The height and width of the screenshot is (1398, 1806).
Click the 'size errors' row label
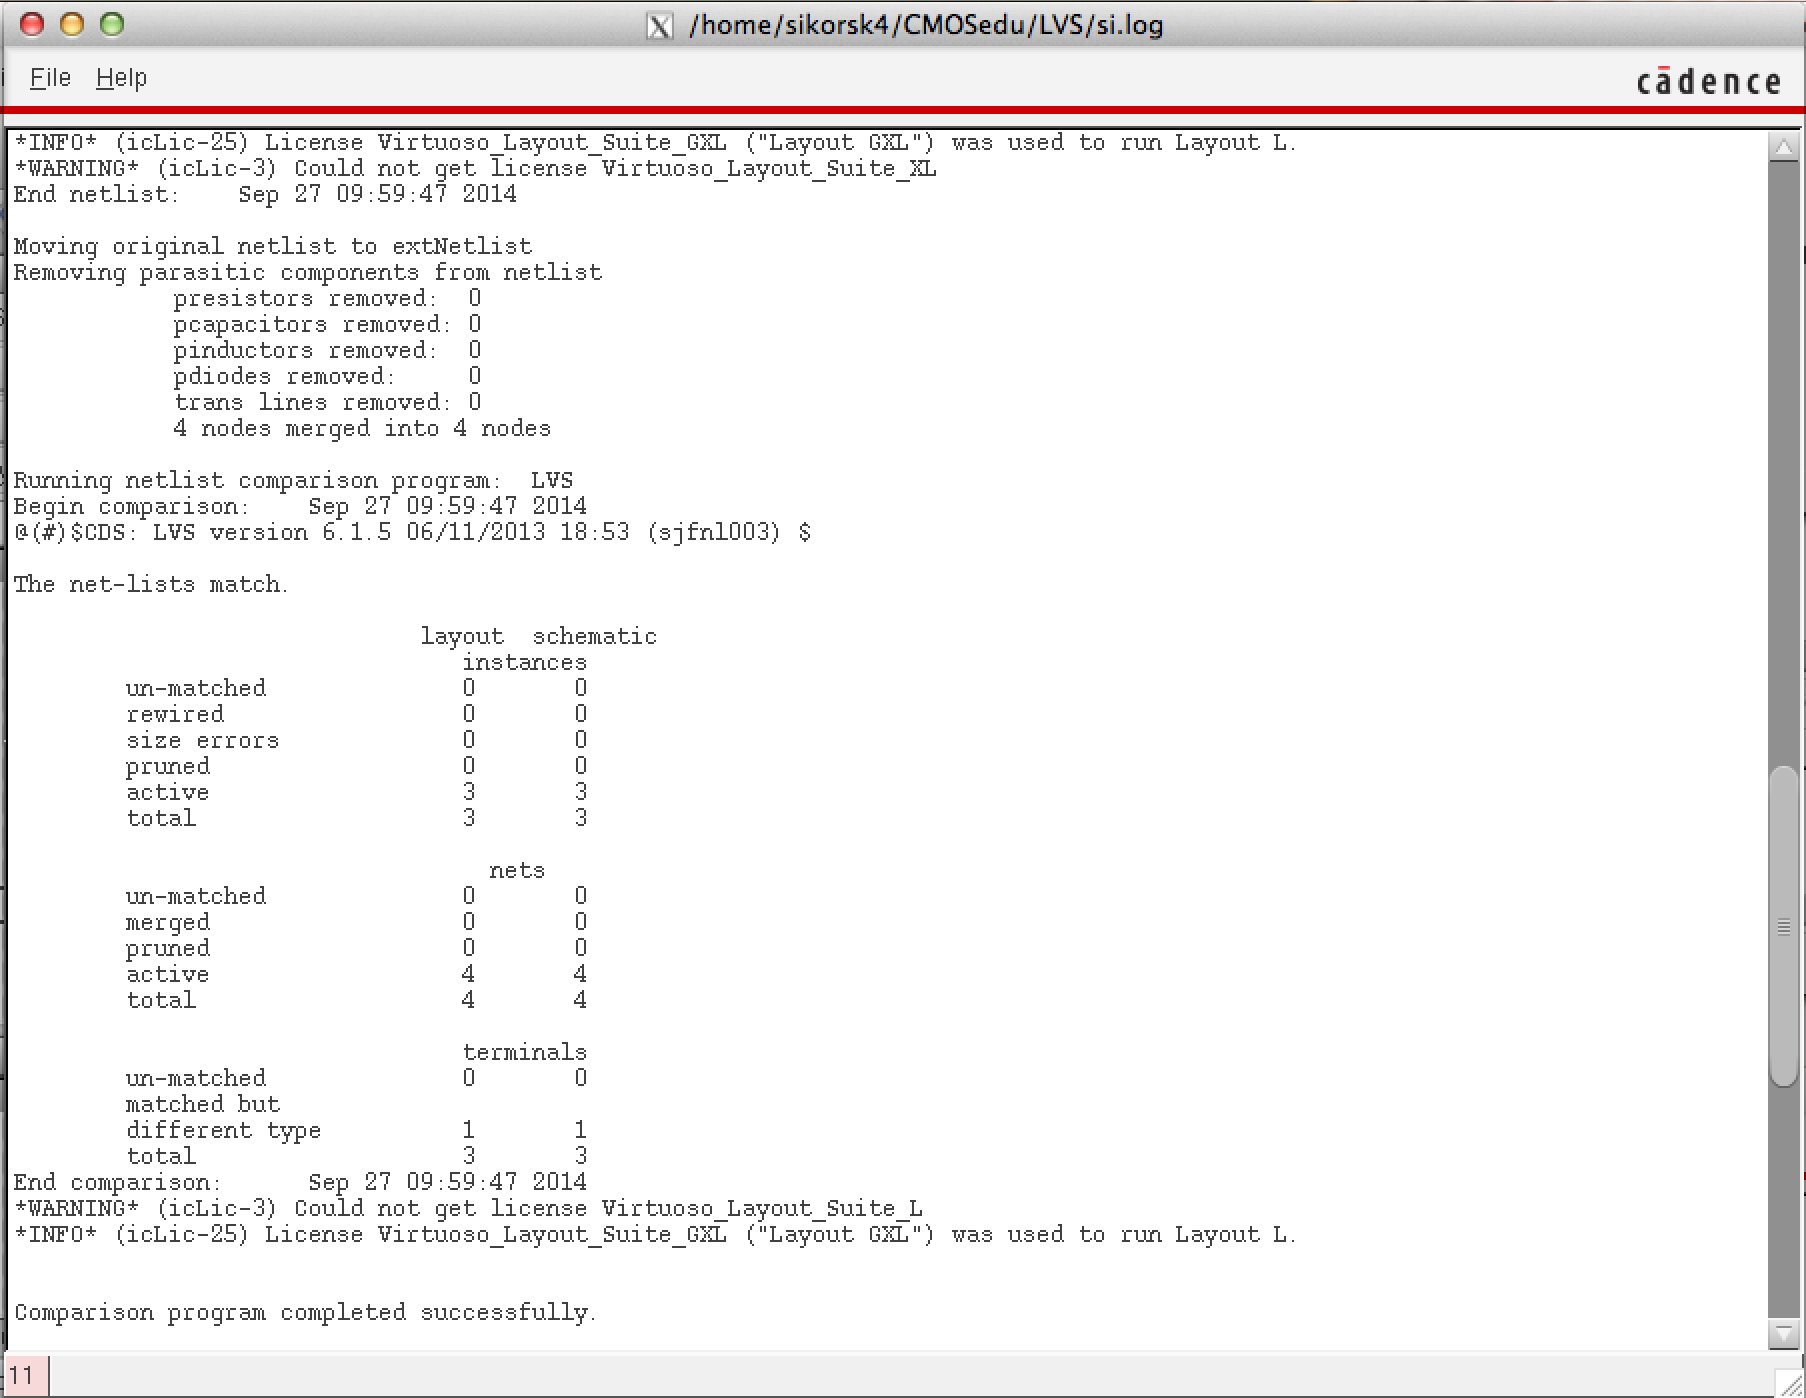click(x=202, y=740)
